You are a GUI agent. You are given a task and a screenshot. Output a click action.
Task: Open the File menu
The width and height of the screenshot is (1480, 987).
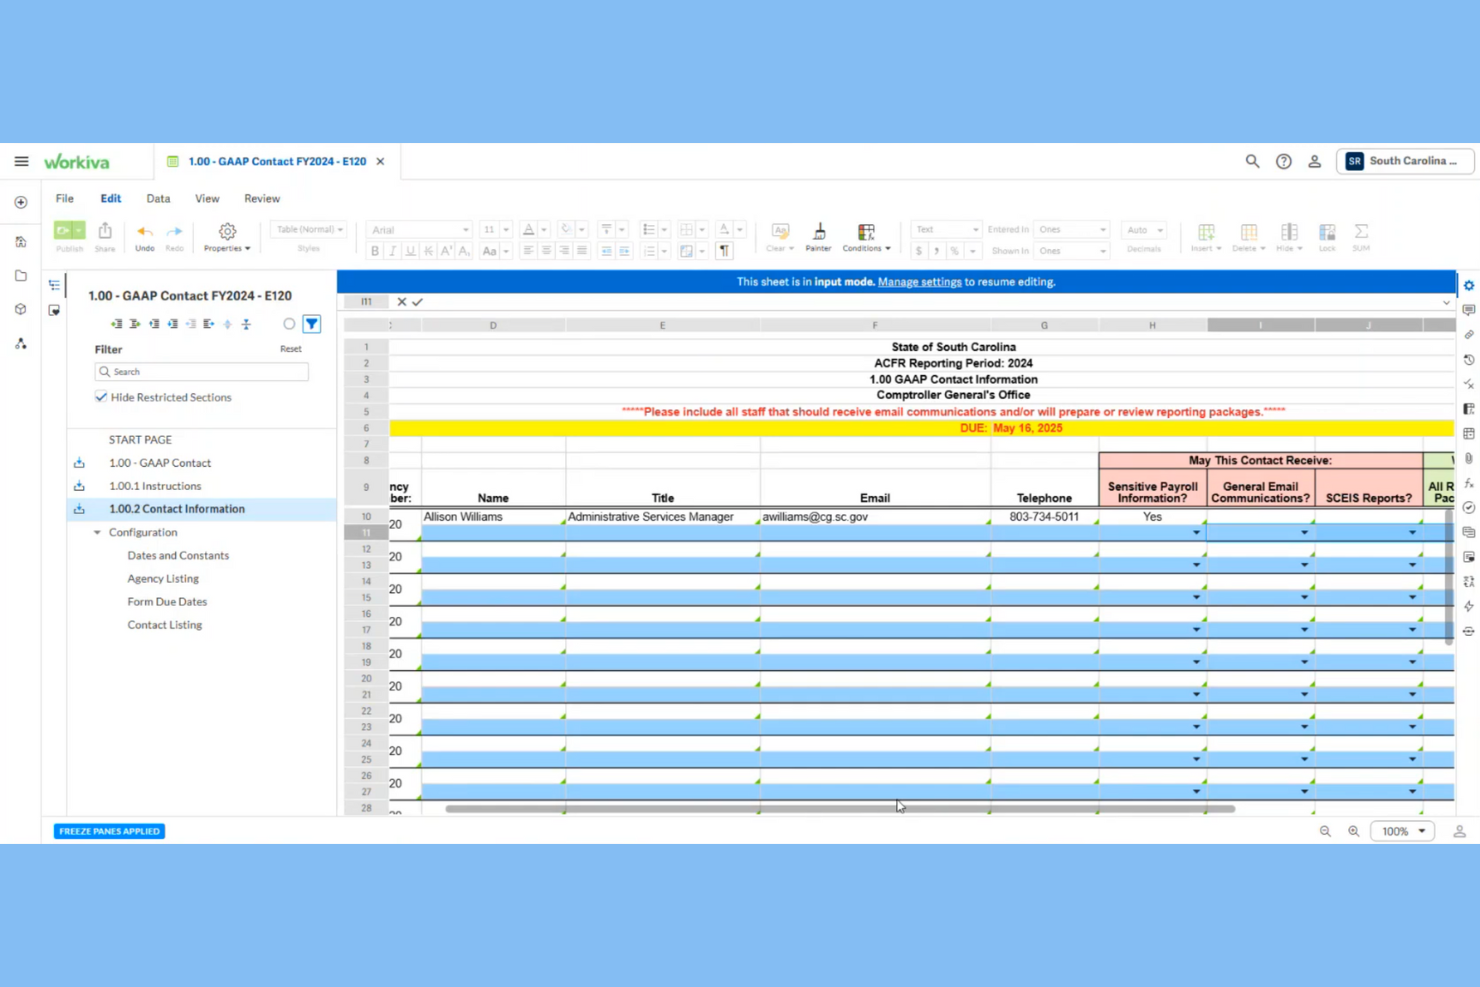65,199
